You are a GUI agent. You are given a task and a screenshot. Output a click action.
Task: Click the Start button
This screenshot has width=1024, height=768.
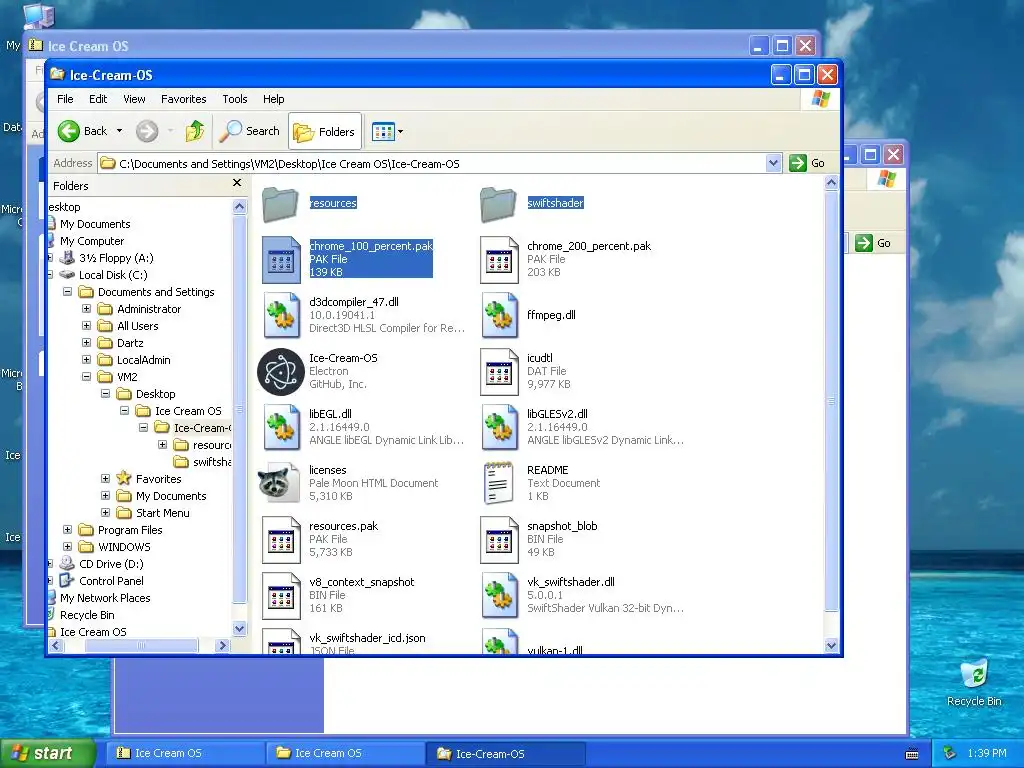click(47, 753)
